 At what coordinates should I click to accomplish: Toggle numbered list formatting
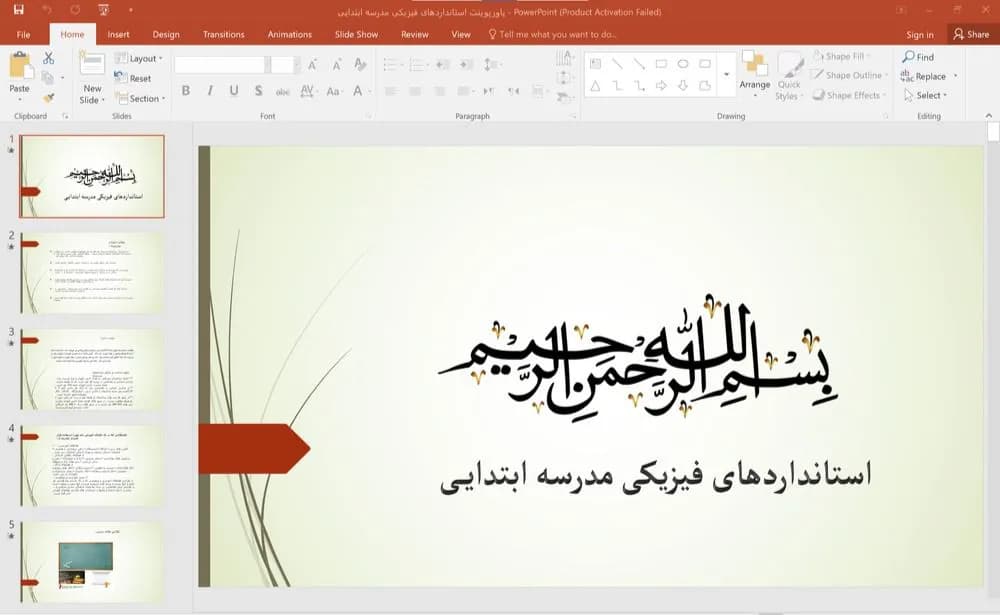point(416,64)
